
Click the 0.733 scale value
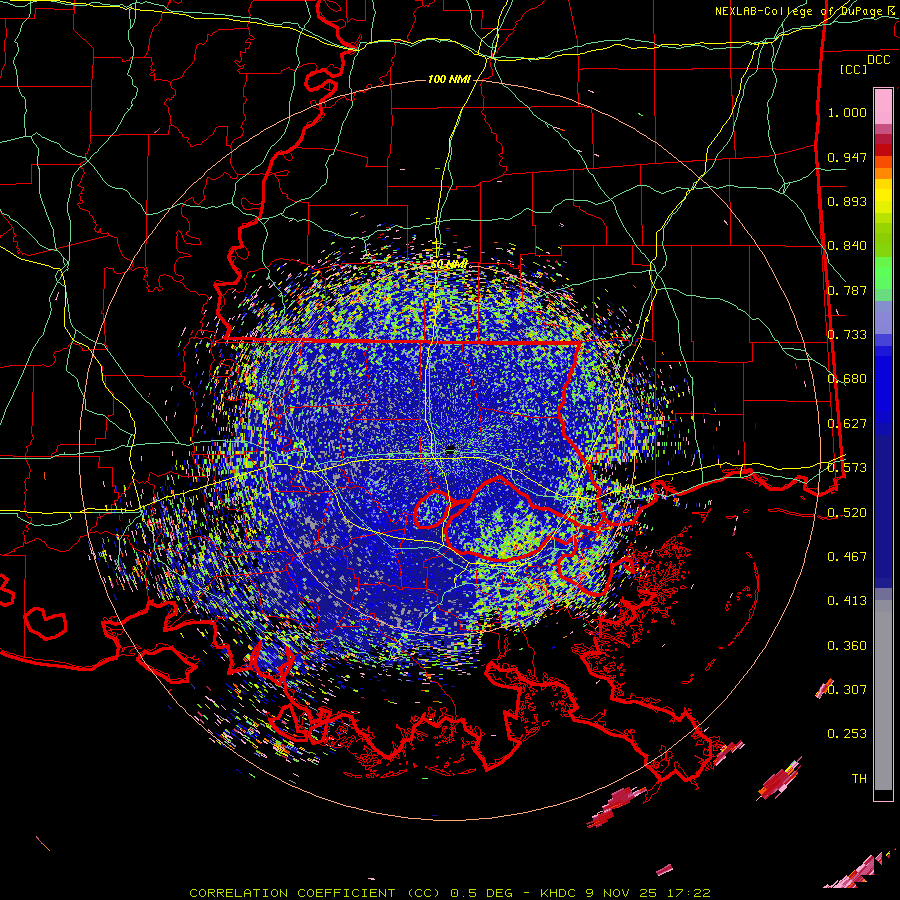click(847, 335)
